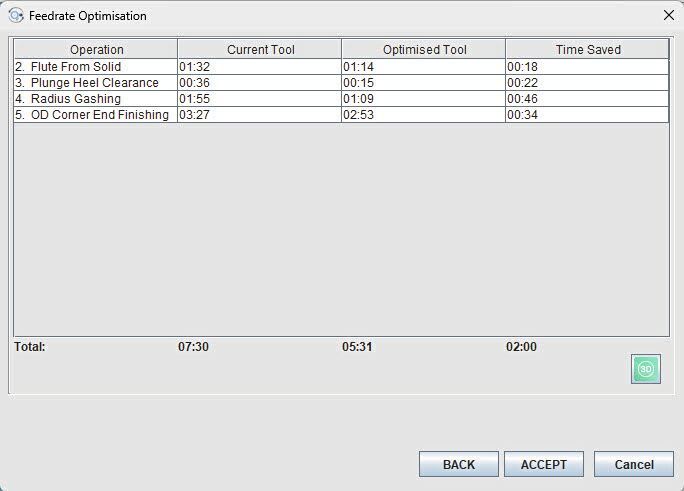Click the BACK button
The height and width of the screenshot is (491, 684).
pyautogui.click(x=458, y=464)
